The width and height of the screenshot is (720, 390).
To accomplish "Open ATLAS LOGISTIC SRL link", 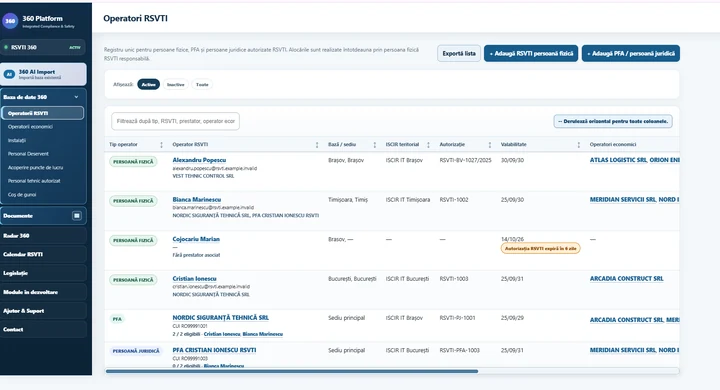I will pyautogui.click(x=618, y=160).
